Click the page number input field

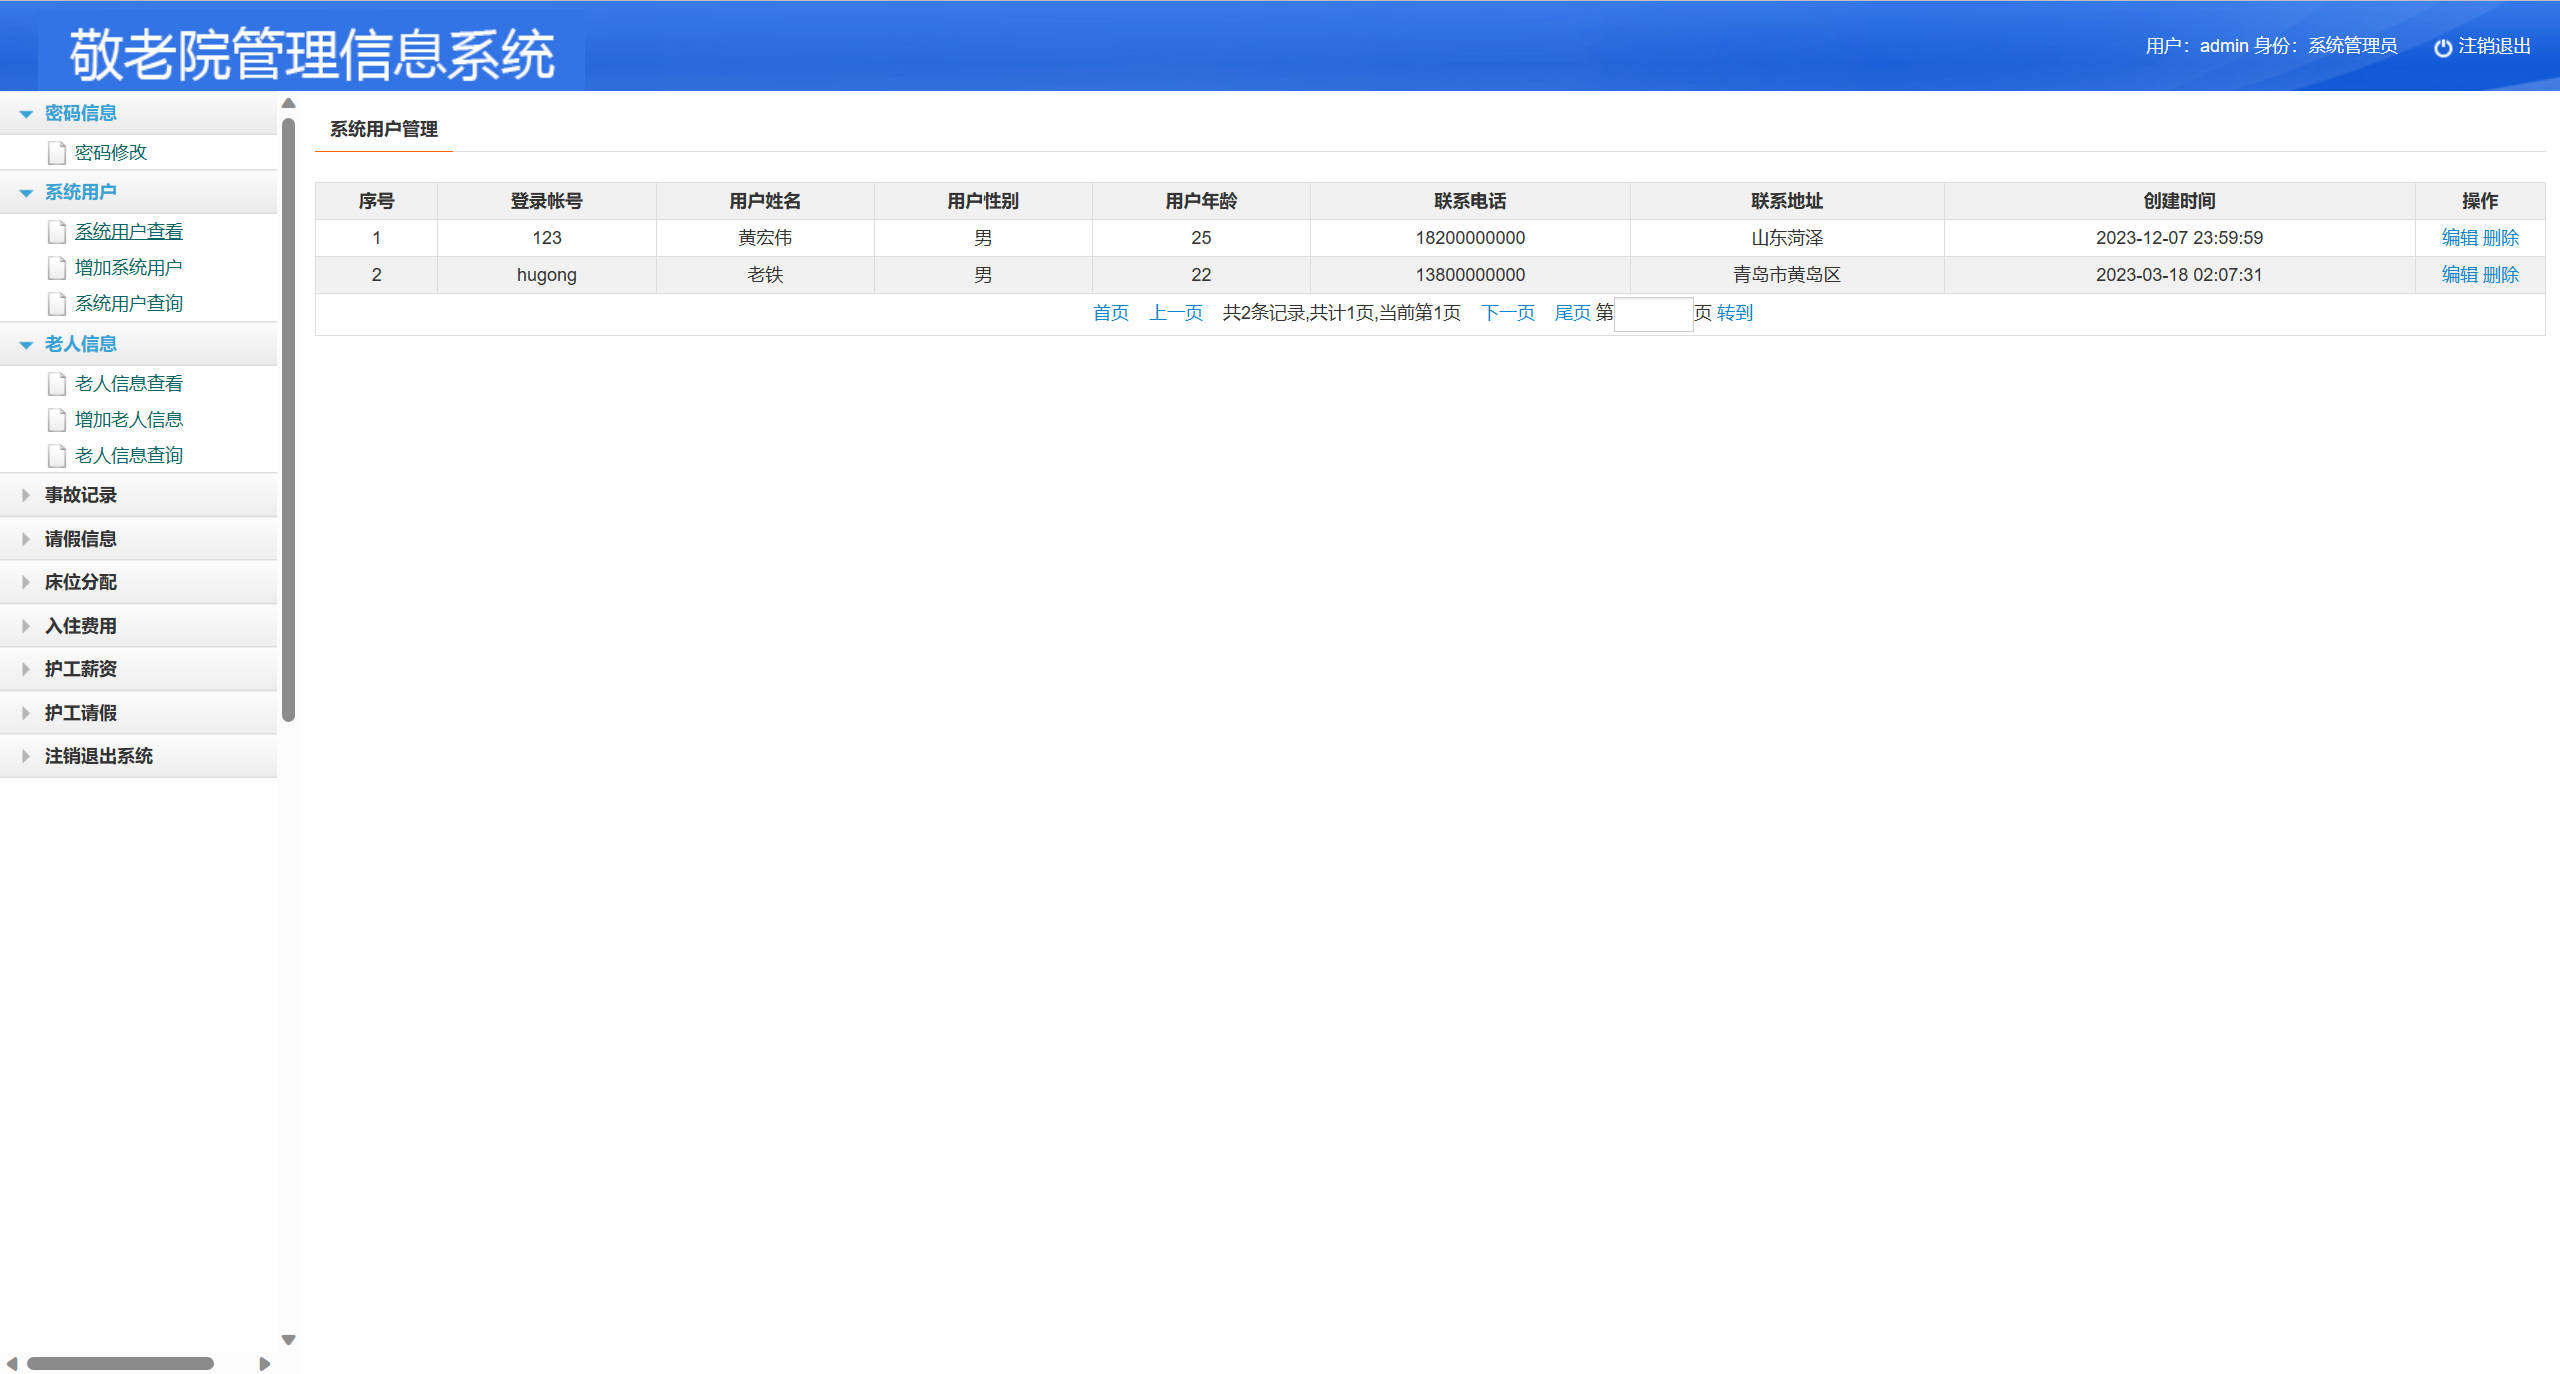[x=1653, y=314]
